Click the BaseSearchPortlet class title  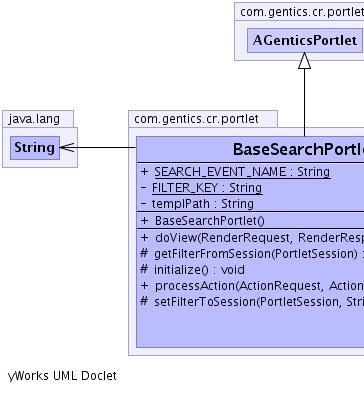coord(298,149)
